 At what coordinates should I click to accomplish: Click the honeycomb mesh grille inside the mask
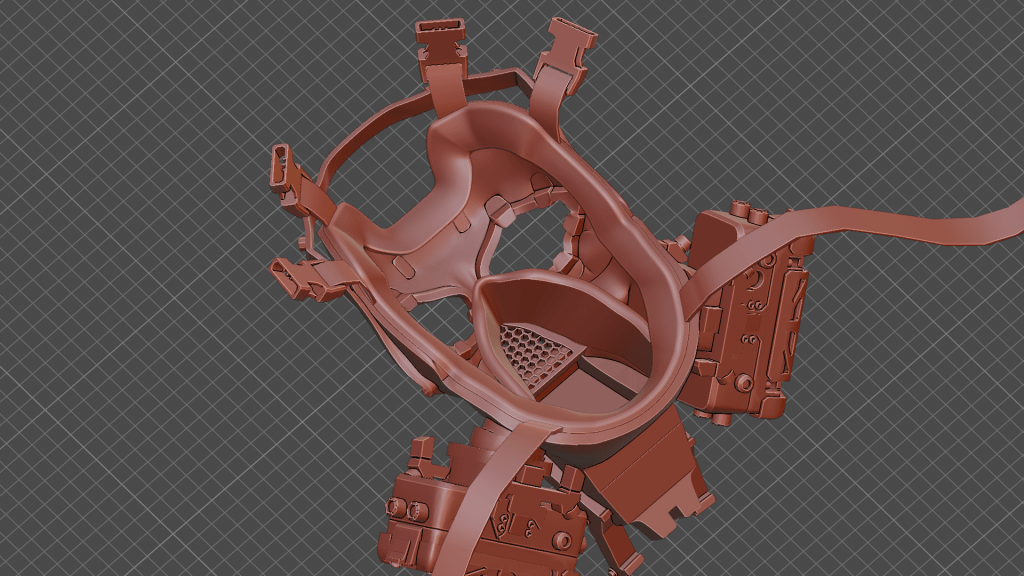[x=538, y=357]
